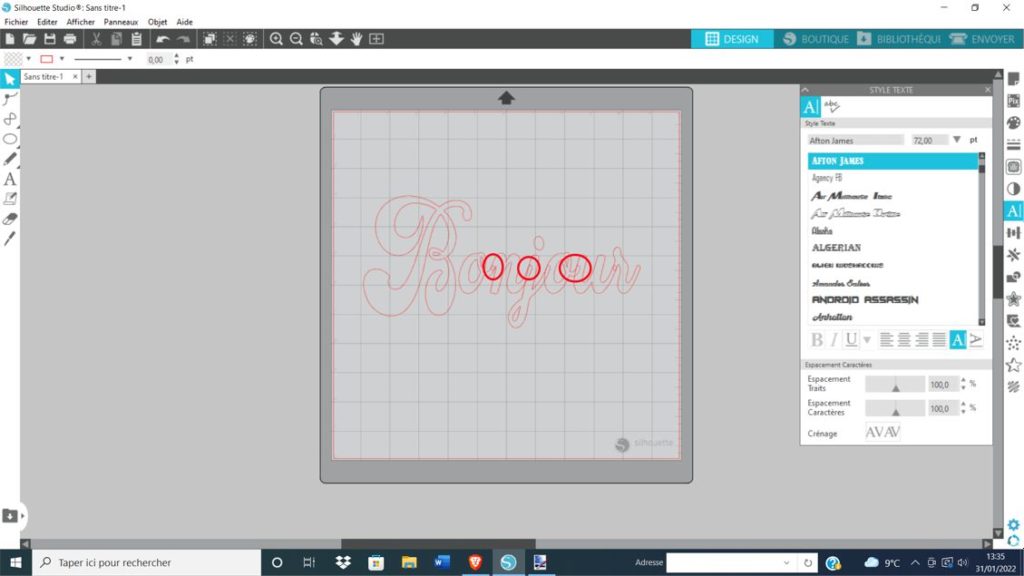Screen dimensions: 1024x576
Task: Click the line color swatch
Action: pyautogui.click(x=46, y=59)
